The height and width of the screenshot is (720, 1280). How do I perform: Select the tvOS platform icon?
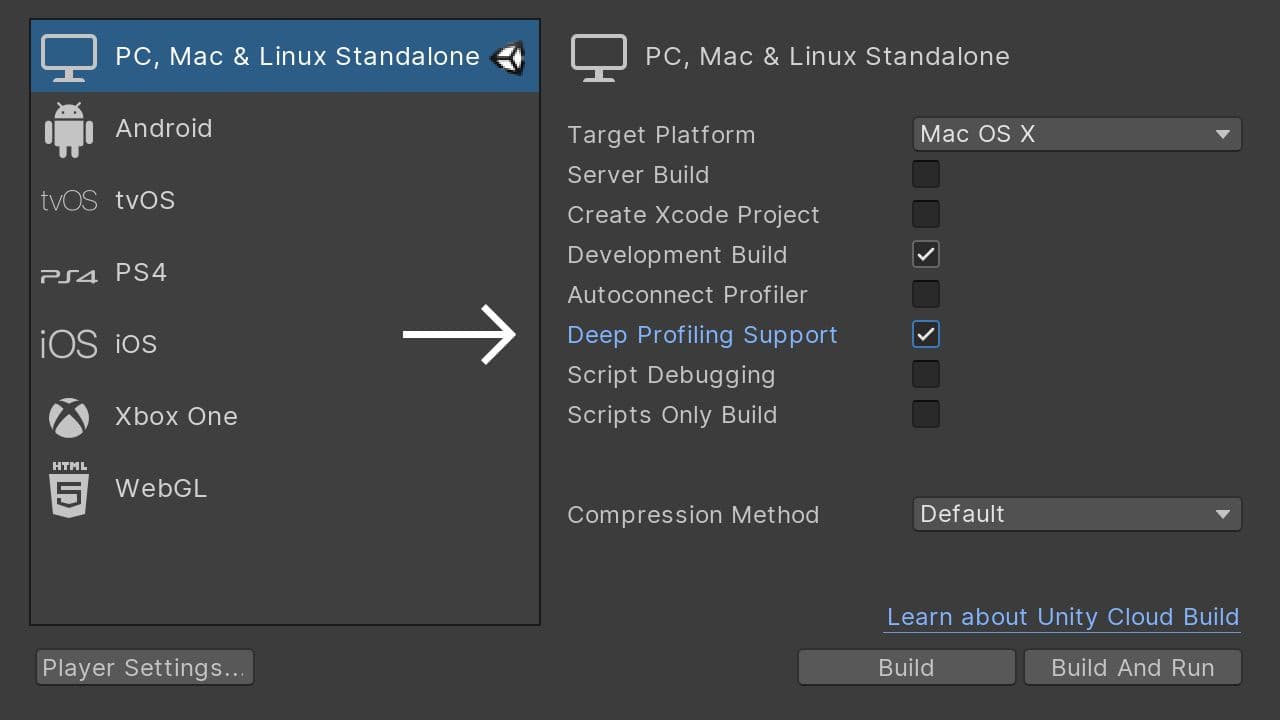coord(68,200)
